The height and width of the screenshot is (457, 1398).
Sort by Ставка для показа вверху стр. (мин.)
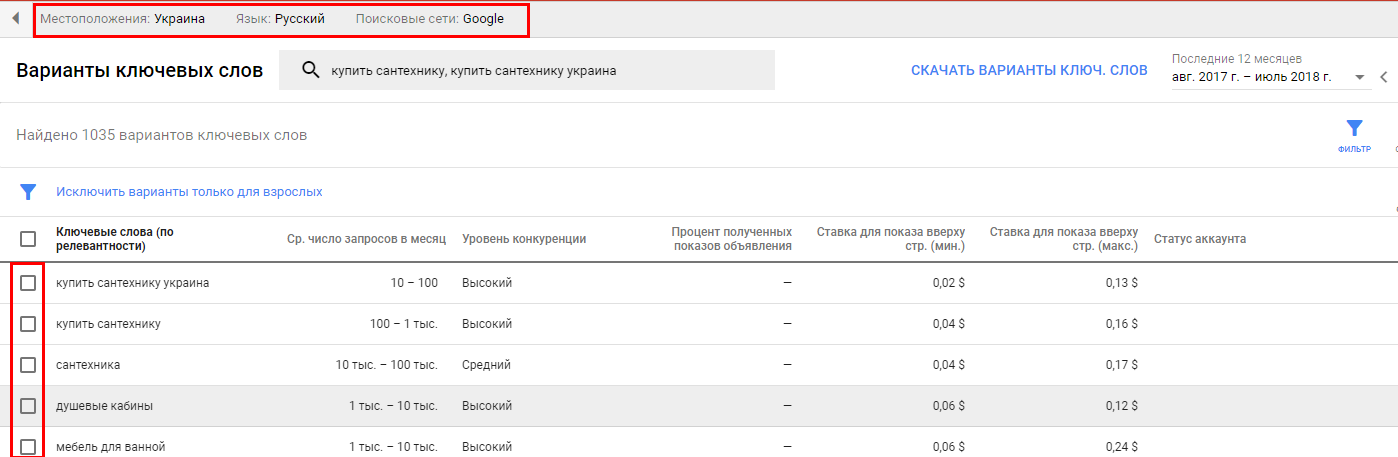pos(891,239)
